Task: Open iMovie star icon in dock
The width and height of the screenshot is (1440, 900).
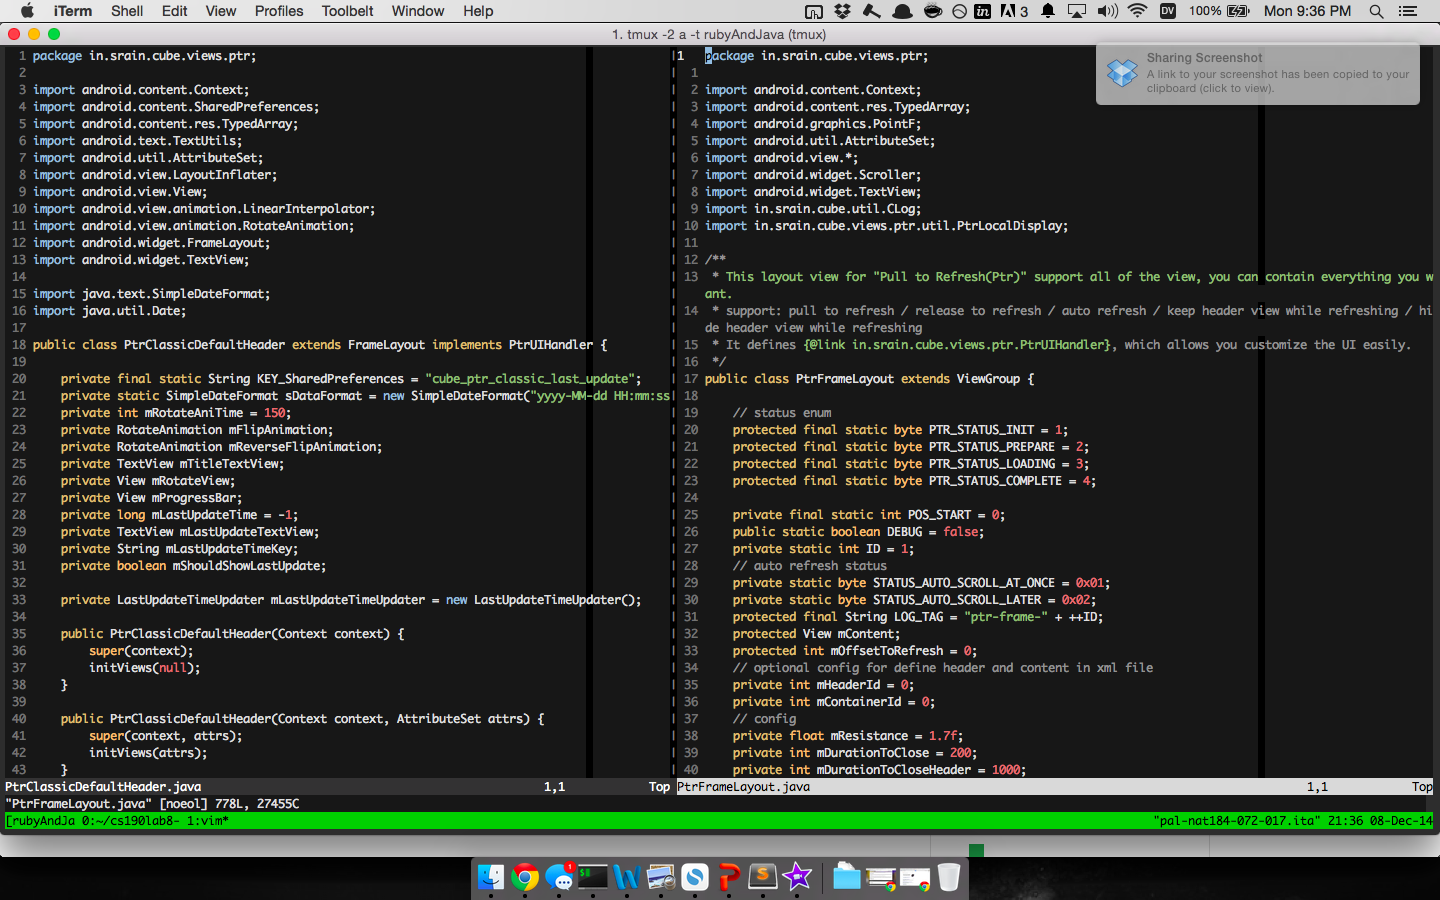Action: 797,878
